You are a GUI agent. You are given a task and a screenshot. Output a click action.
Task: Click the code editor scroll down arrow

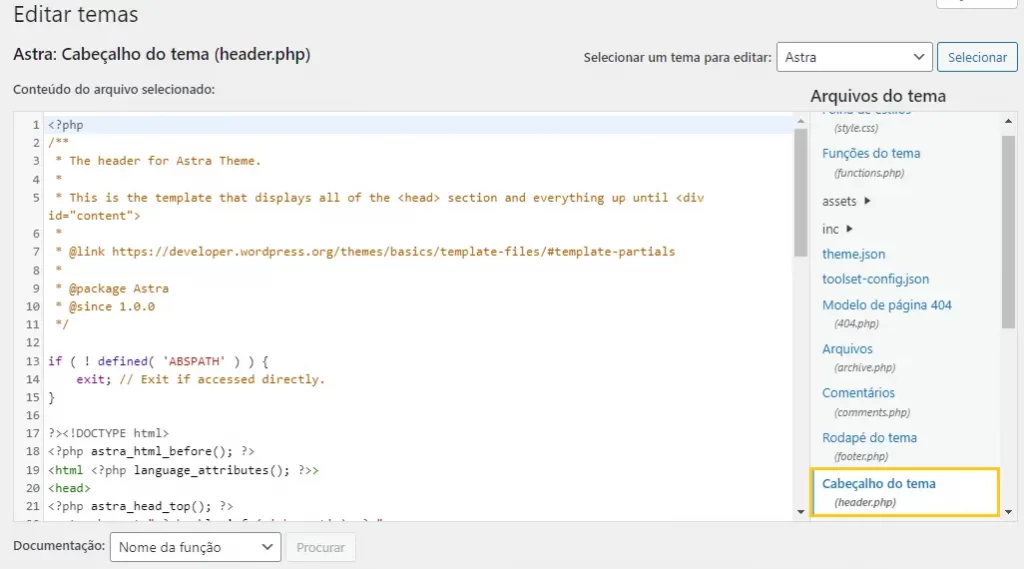801,512
